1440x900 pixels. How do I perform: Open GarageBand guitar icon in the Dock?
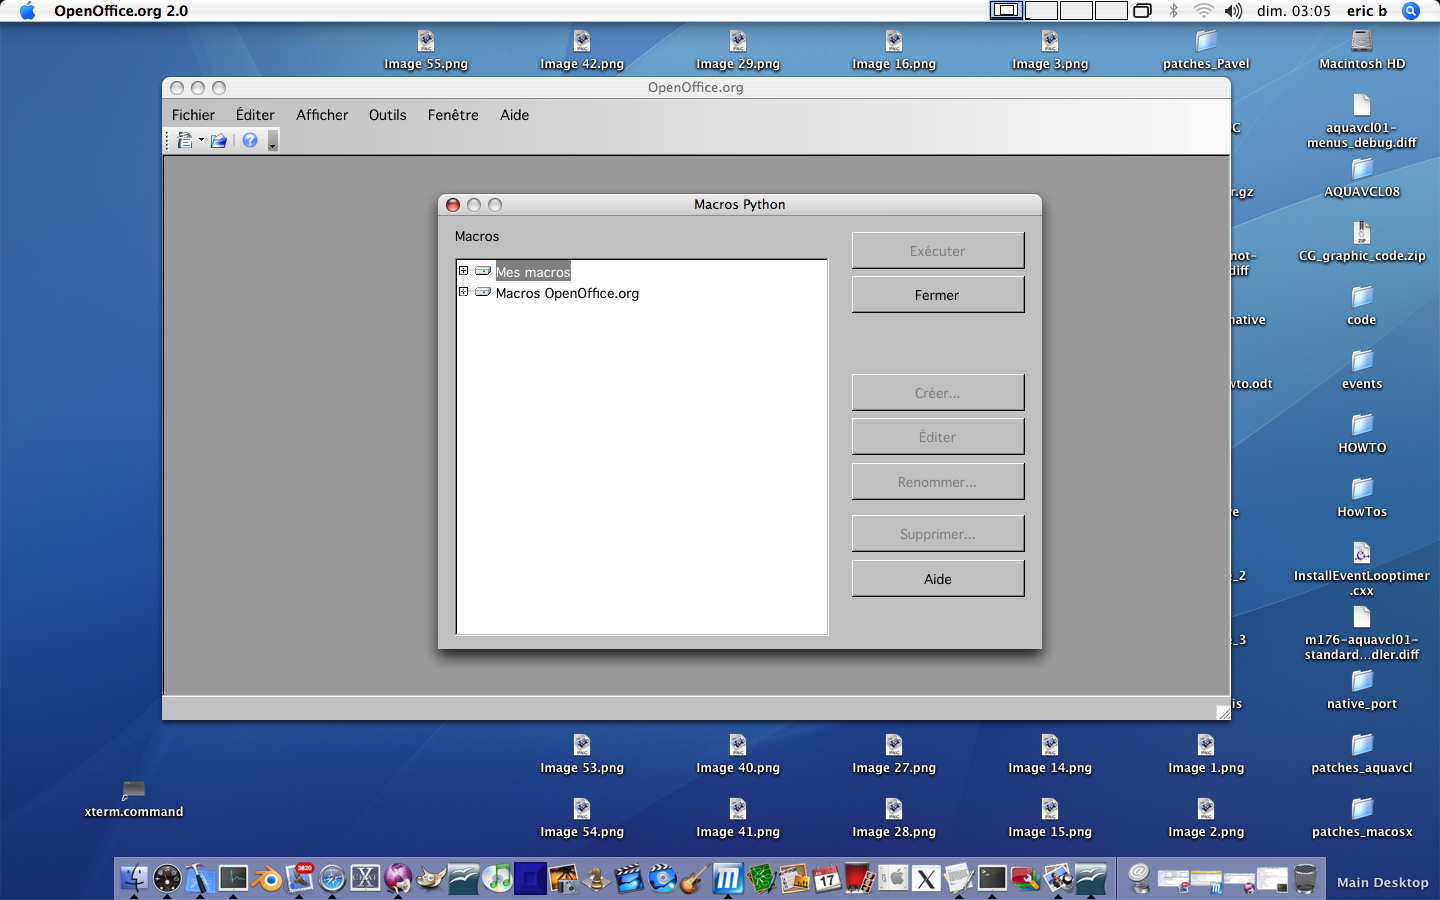pyautogui.click(x=696, y=878)
